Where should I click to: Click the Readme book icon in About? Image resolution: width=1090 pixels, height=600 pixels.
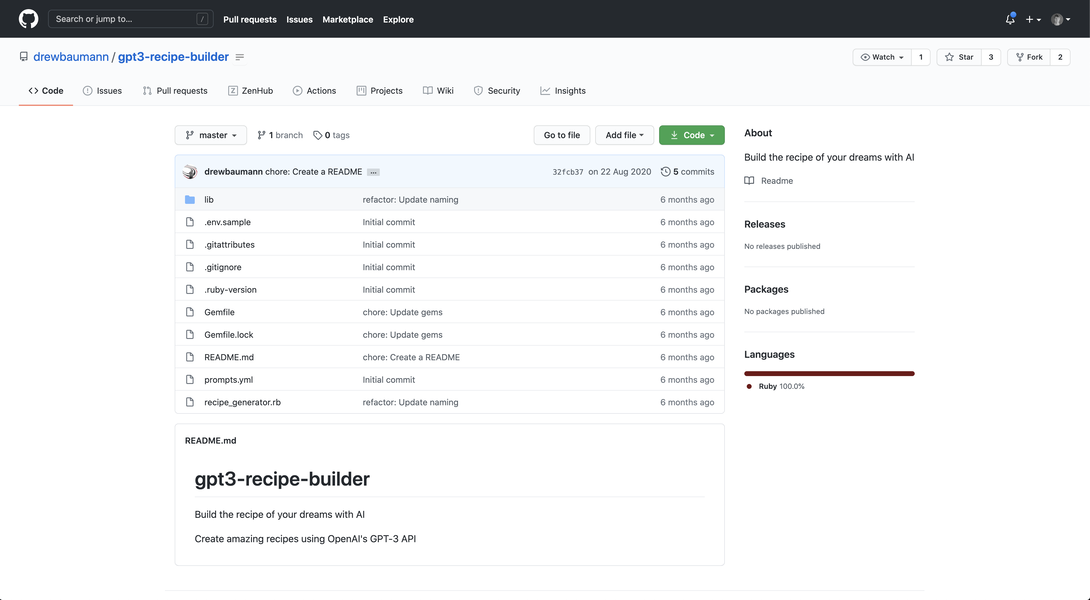point(748,180)
